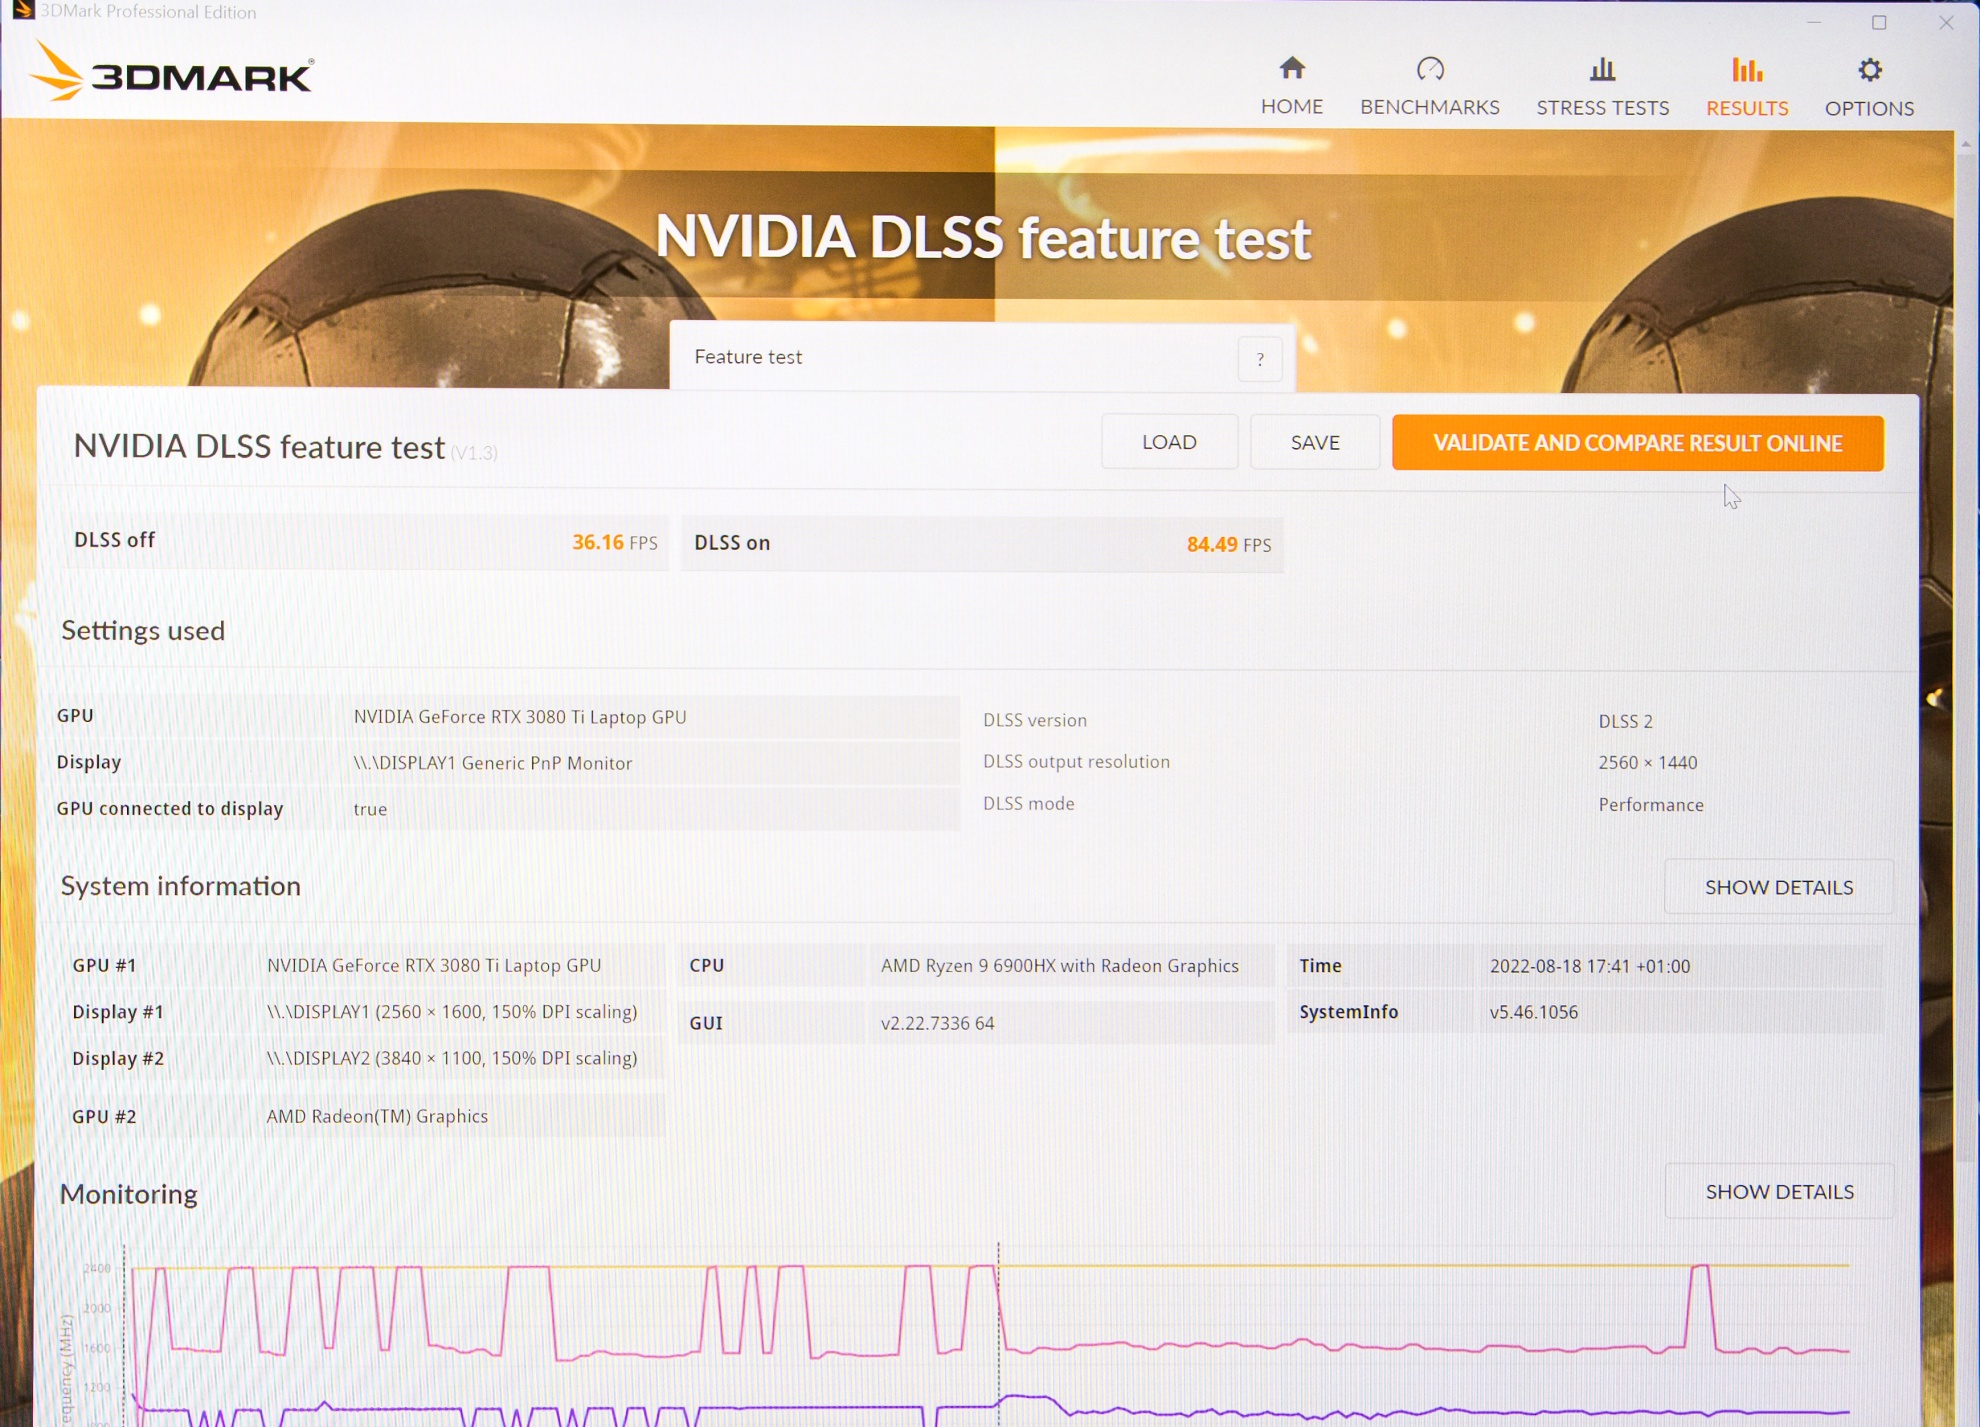This screenshot has width=1980, height=1427.
Task: Click the DLSS off score row
Action: [365, 541]
